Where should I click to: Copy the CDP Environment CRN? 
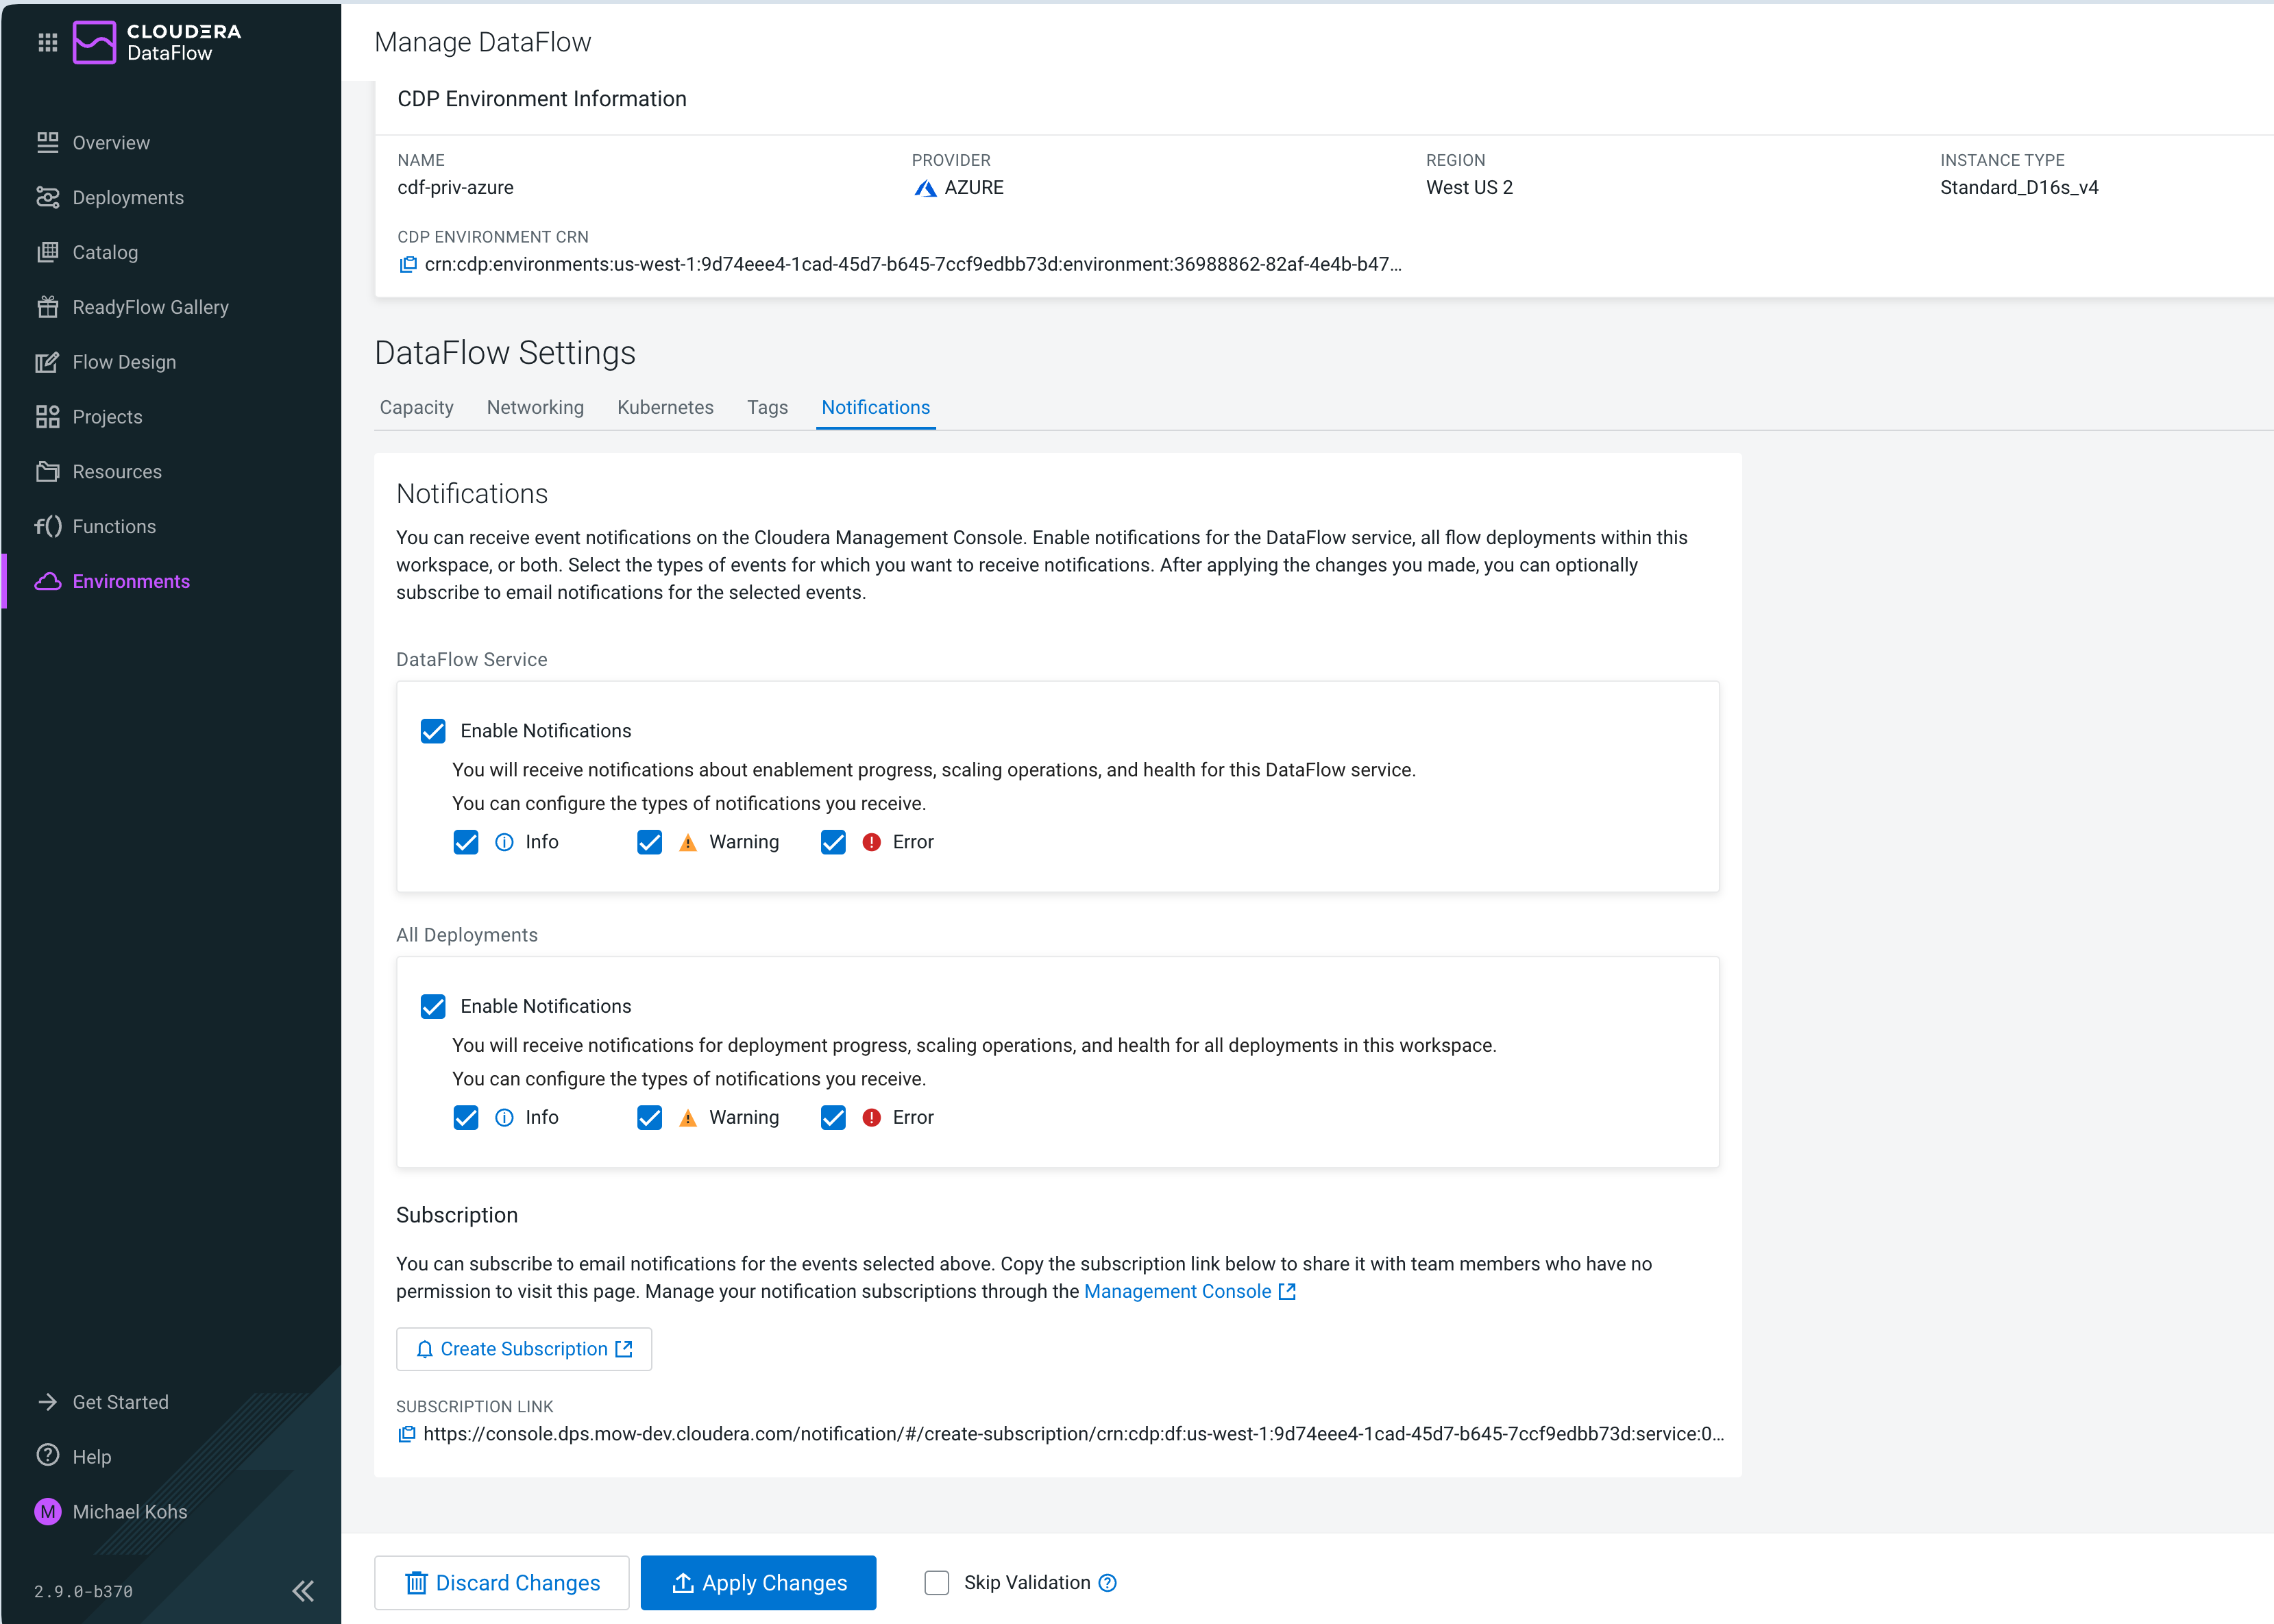point(408,264)
